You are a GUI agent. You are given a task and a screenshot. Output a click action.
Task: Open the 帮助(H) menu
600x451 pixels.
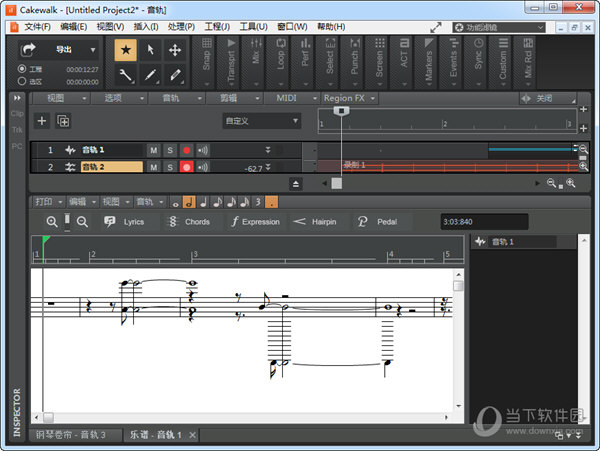pos(331,27)
